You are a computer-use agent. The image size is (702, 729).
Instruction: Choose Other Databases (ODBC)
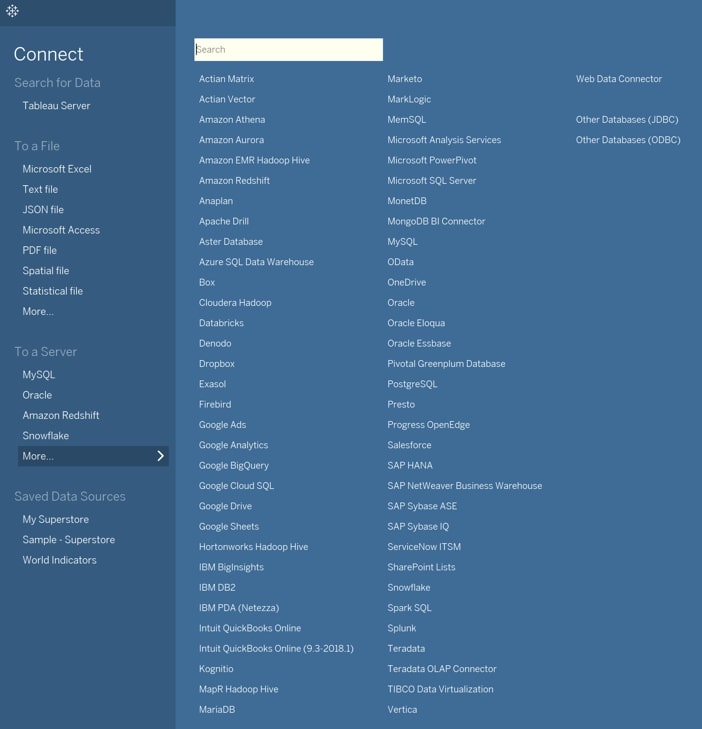tap(628, 140)
